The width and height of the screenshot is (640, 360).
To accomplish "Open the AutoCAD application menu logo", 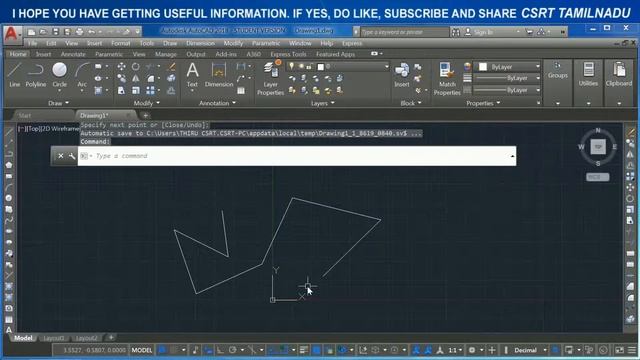I will pos(12,34).
